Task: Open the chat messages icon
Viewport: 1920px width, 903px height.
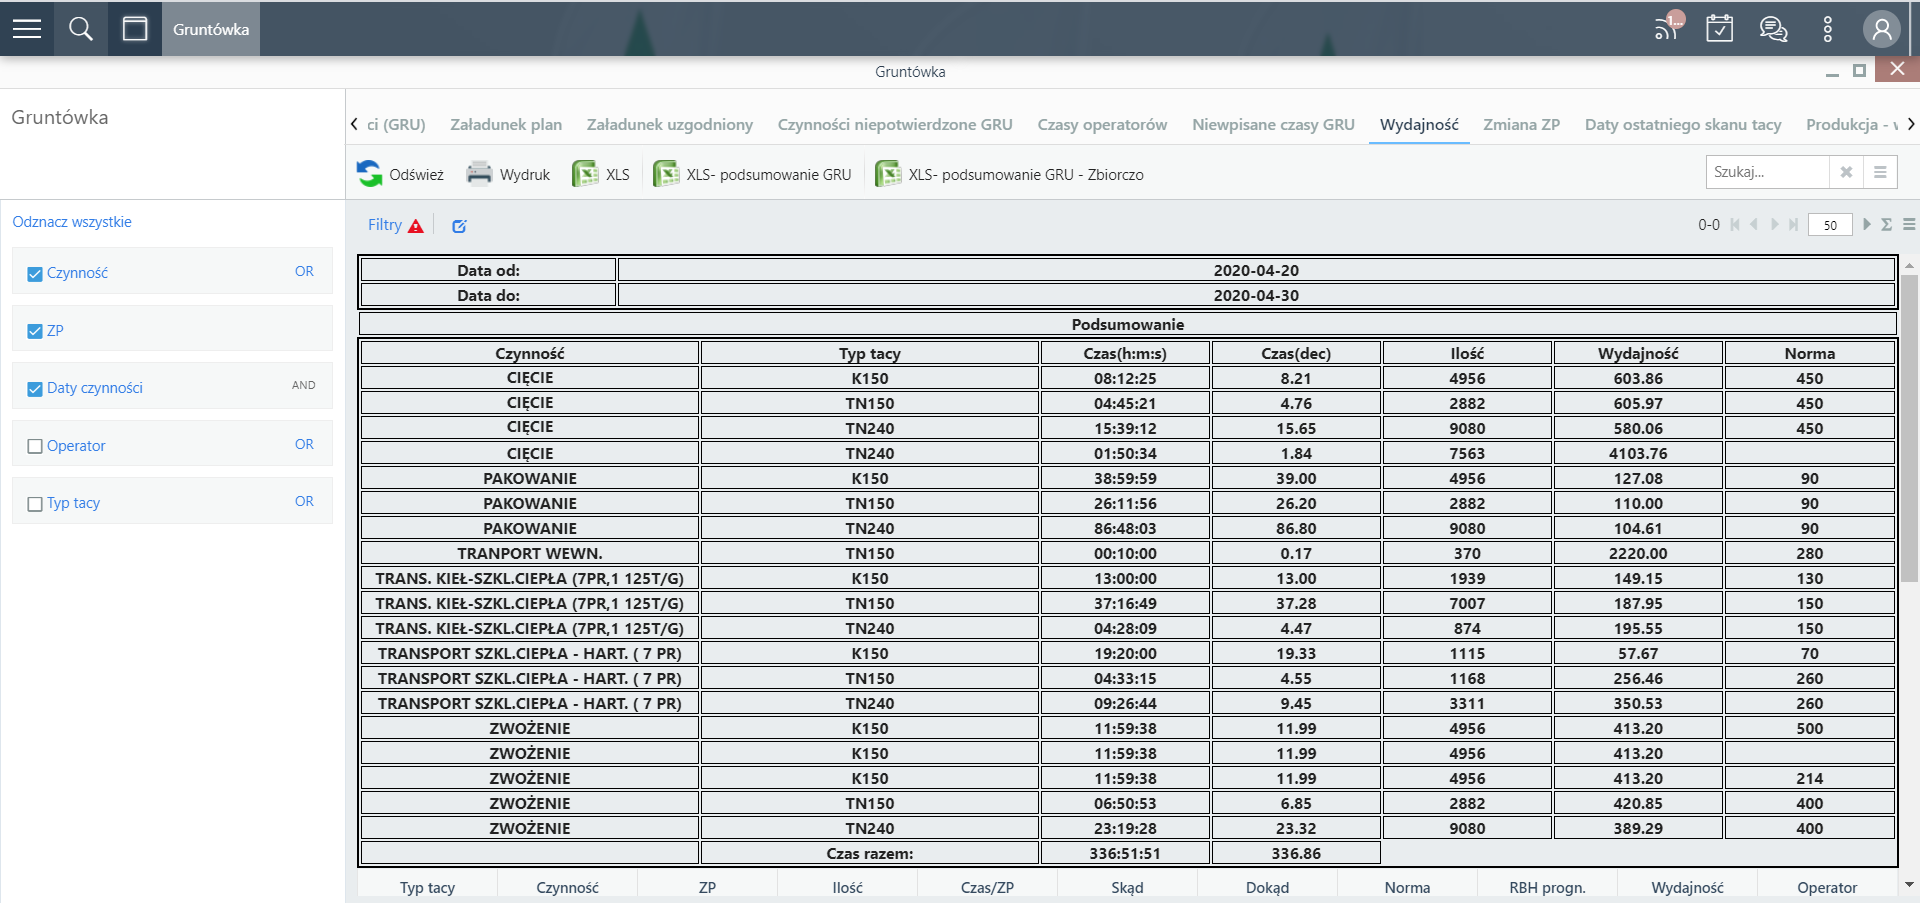Action: 1774,29
